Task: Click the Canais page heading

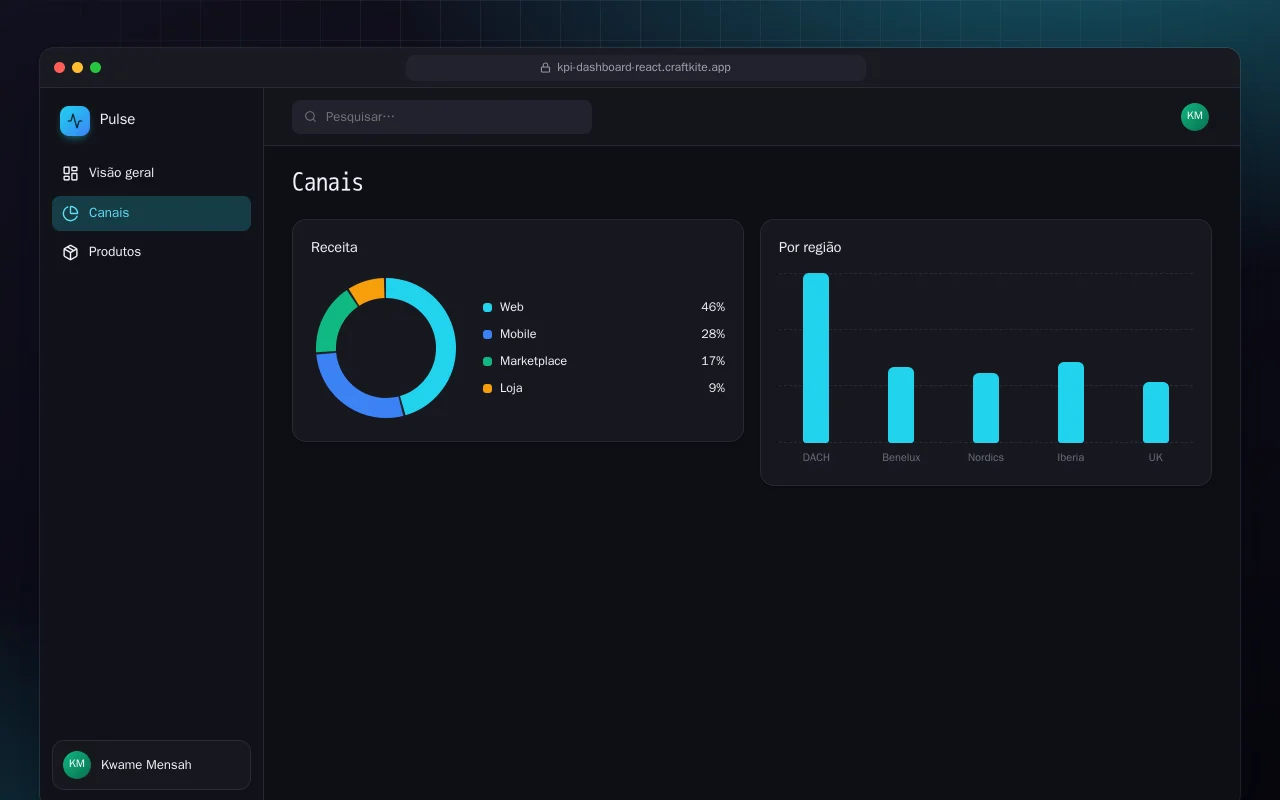Action: tap(327, 182)
